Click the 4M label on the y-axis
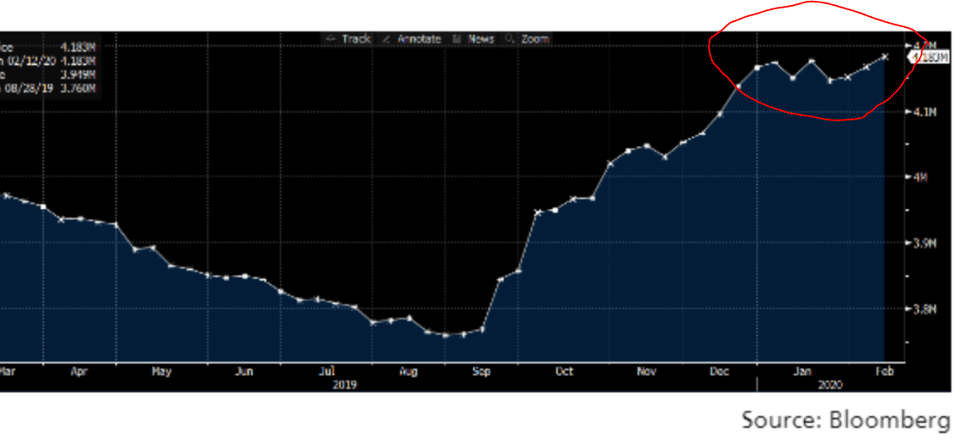Image resolution: width=975 pixels, height=444 pixels. (x=921, y=177)
